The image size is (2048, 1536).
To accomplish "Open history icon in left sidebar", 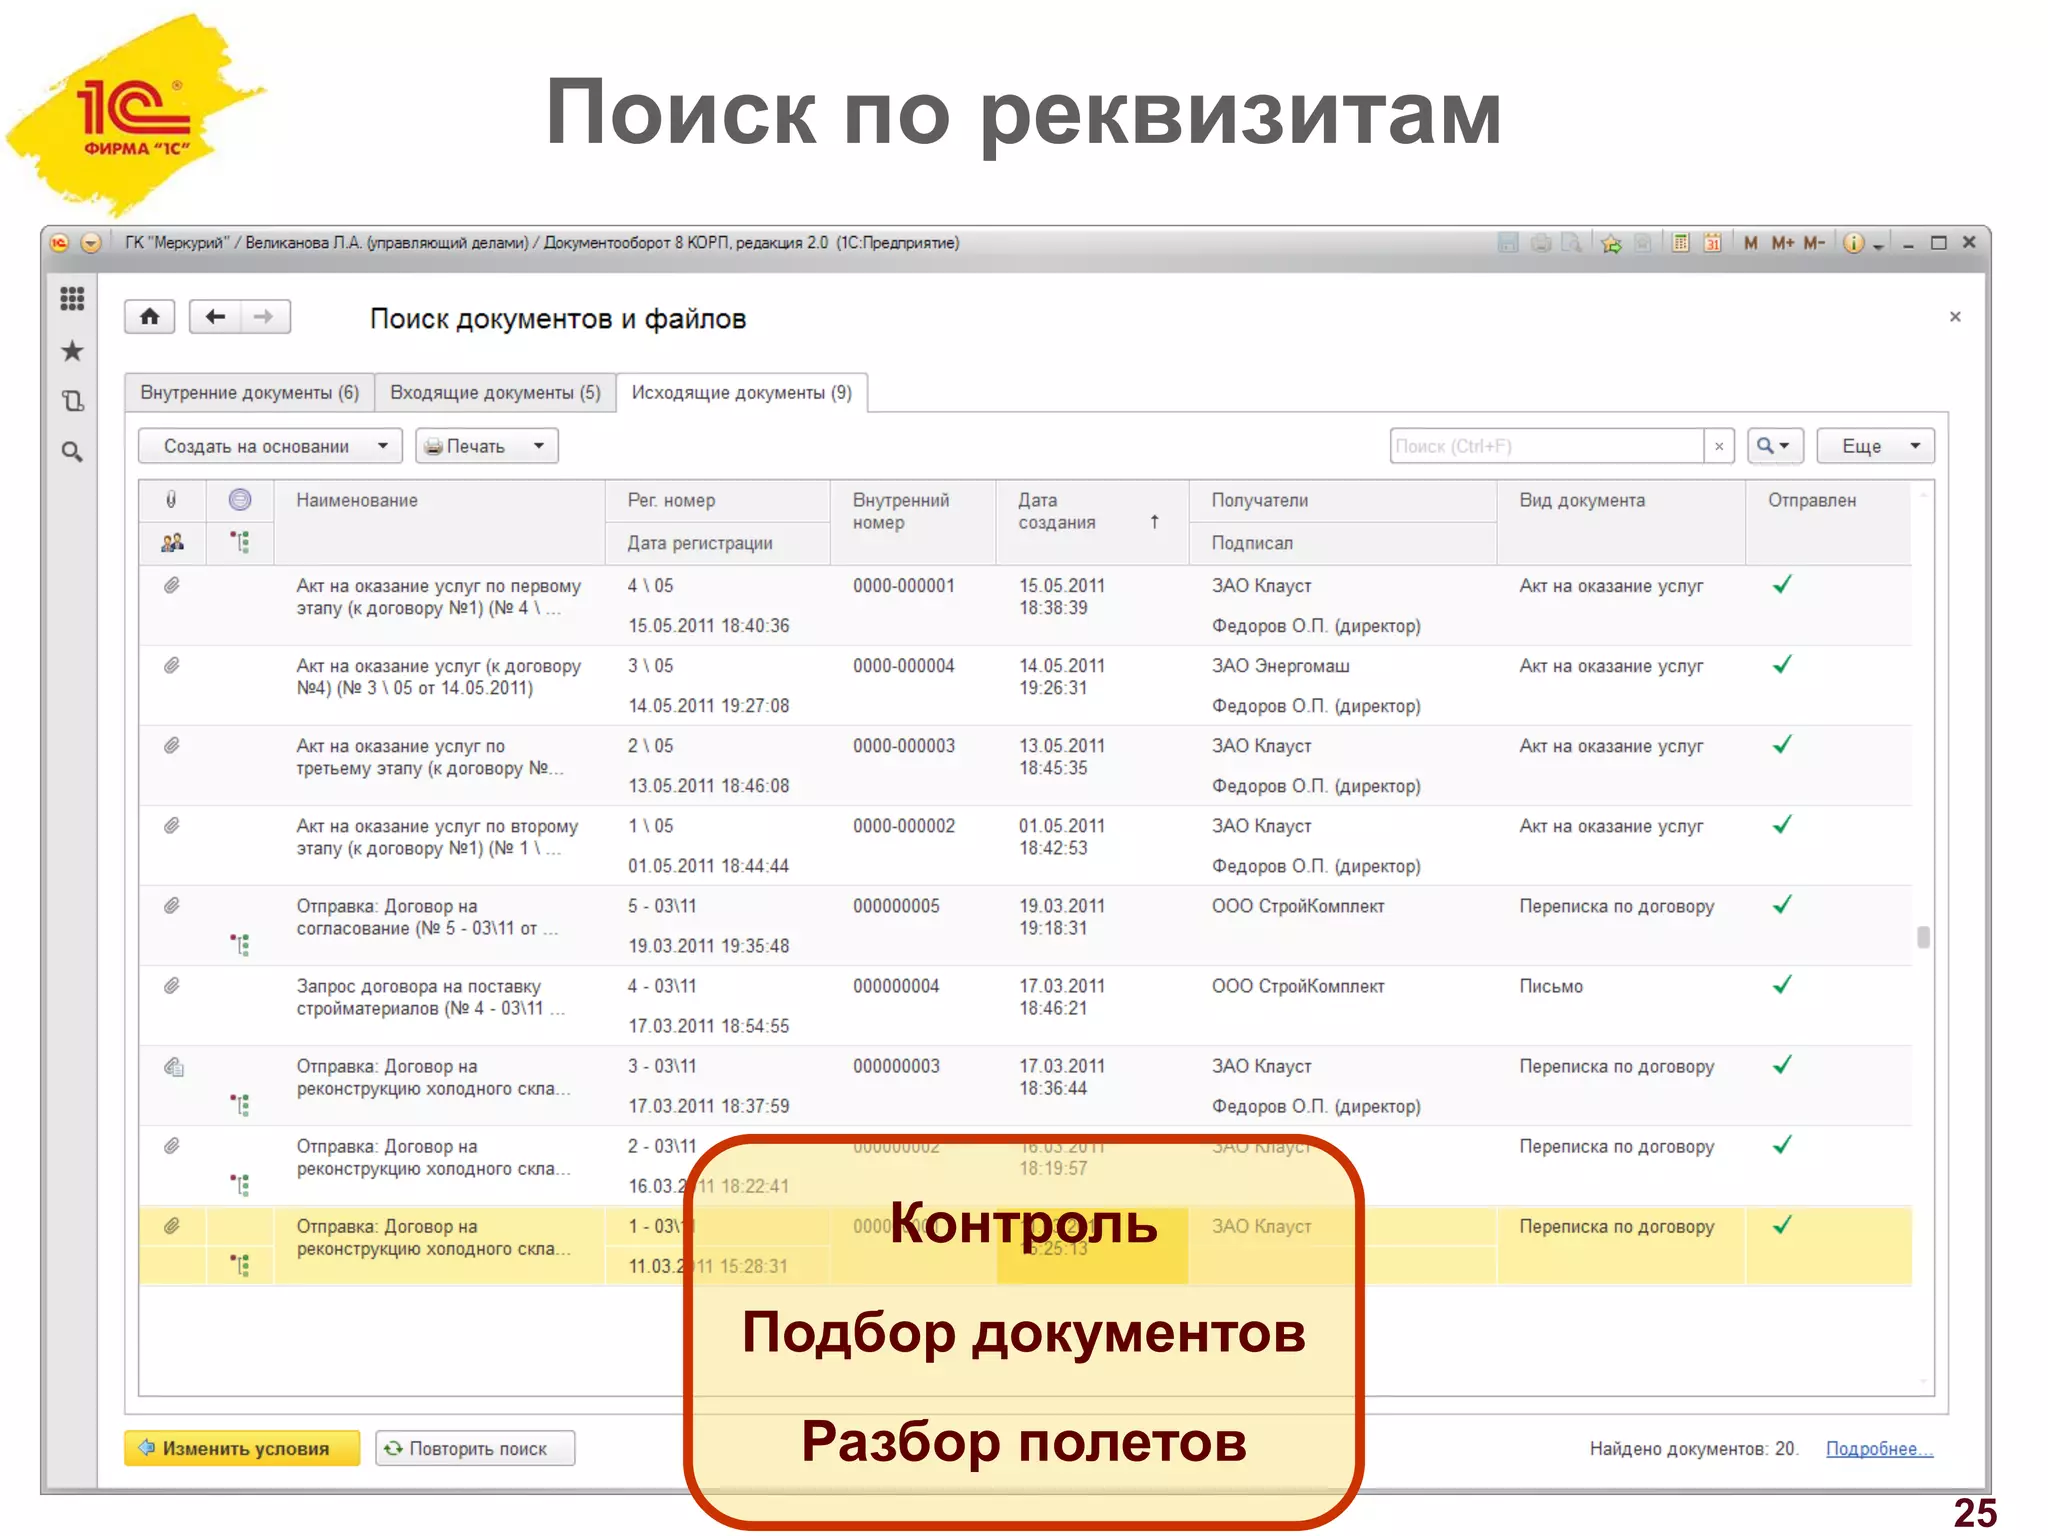I will (x=72, y=401).
